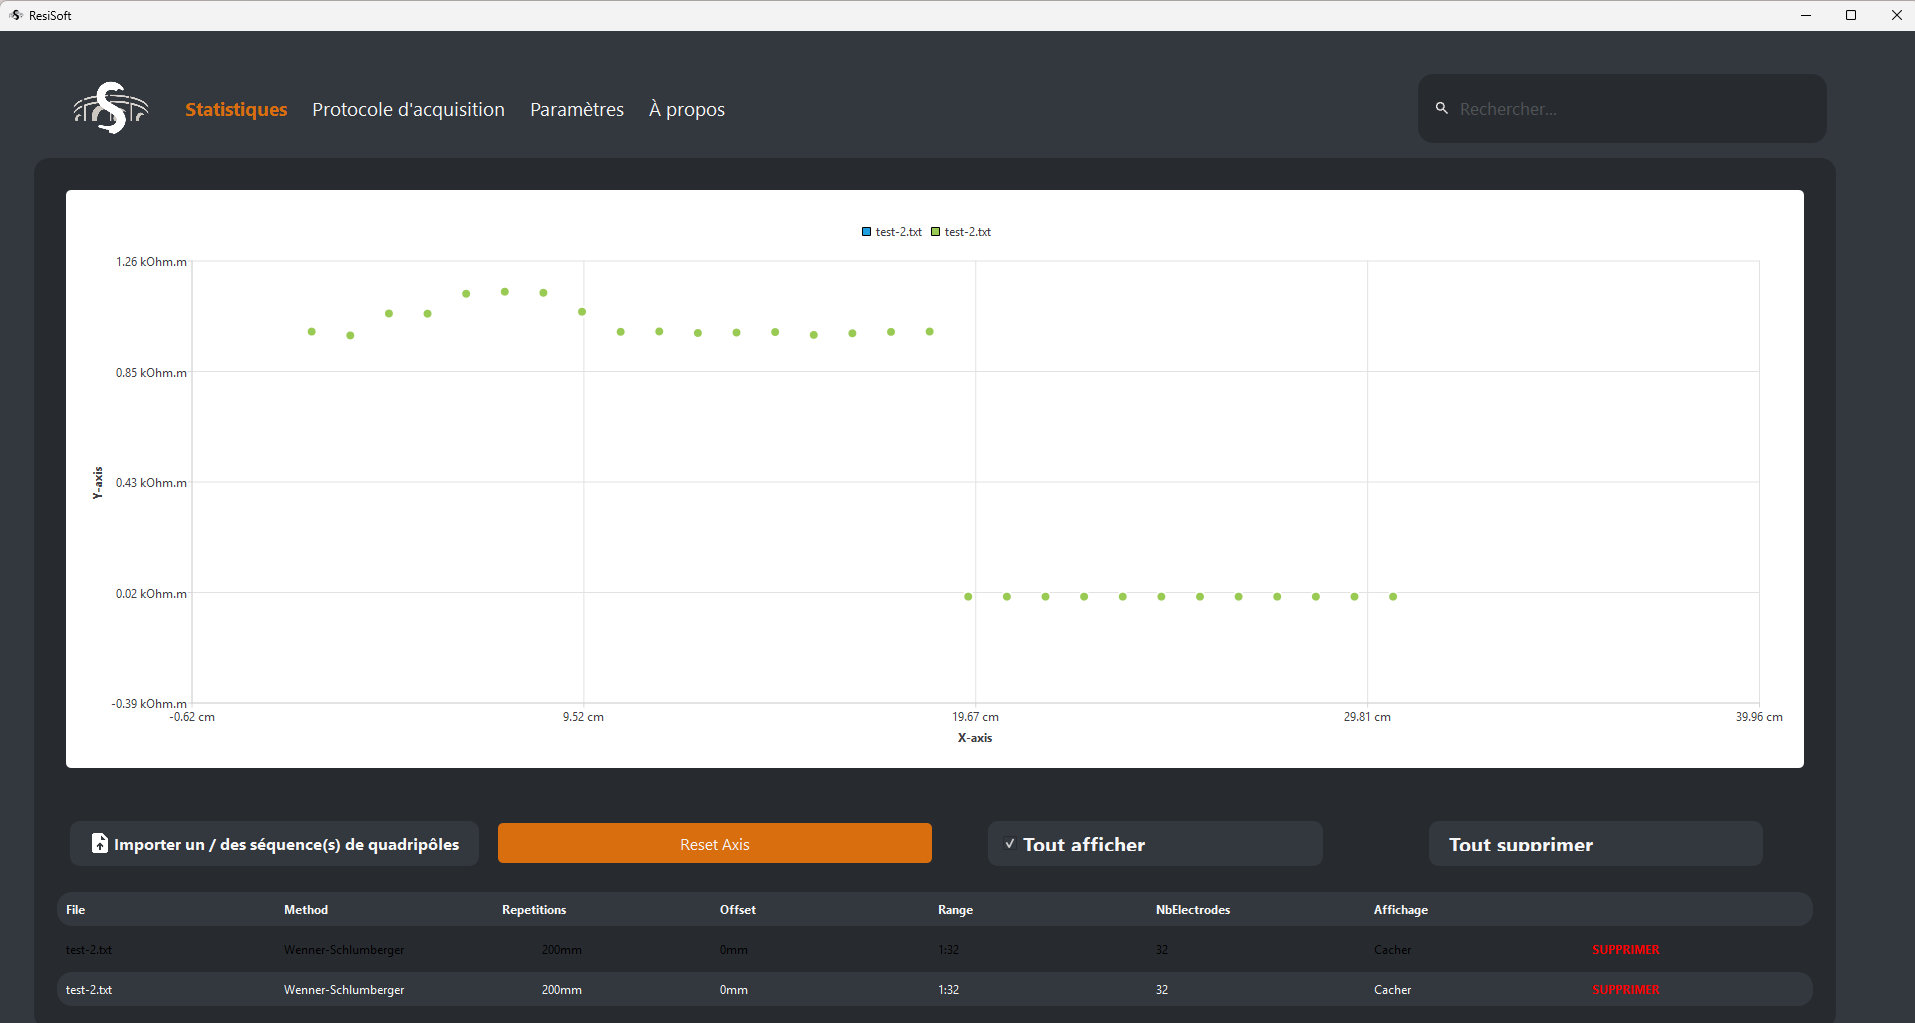Switch to Protocole d'acquisition tab

(x=408, y=109)
